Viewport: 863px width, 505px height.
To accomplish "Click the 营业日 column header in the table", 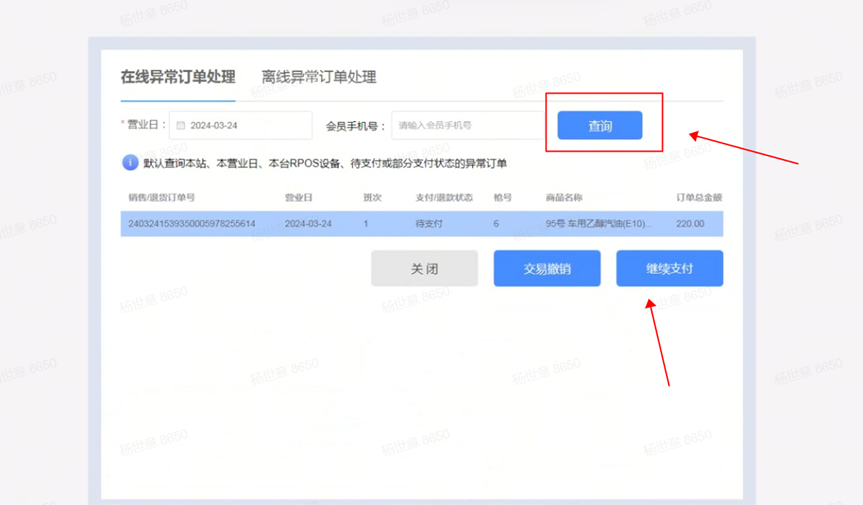I will point(298,198).
